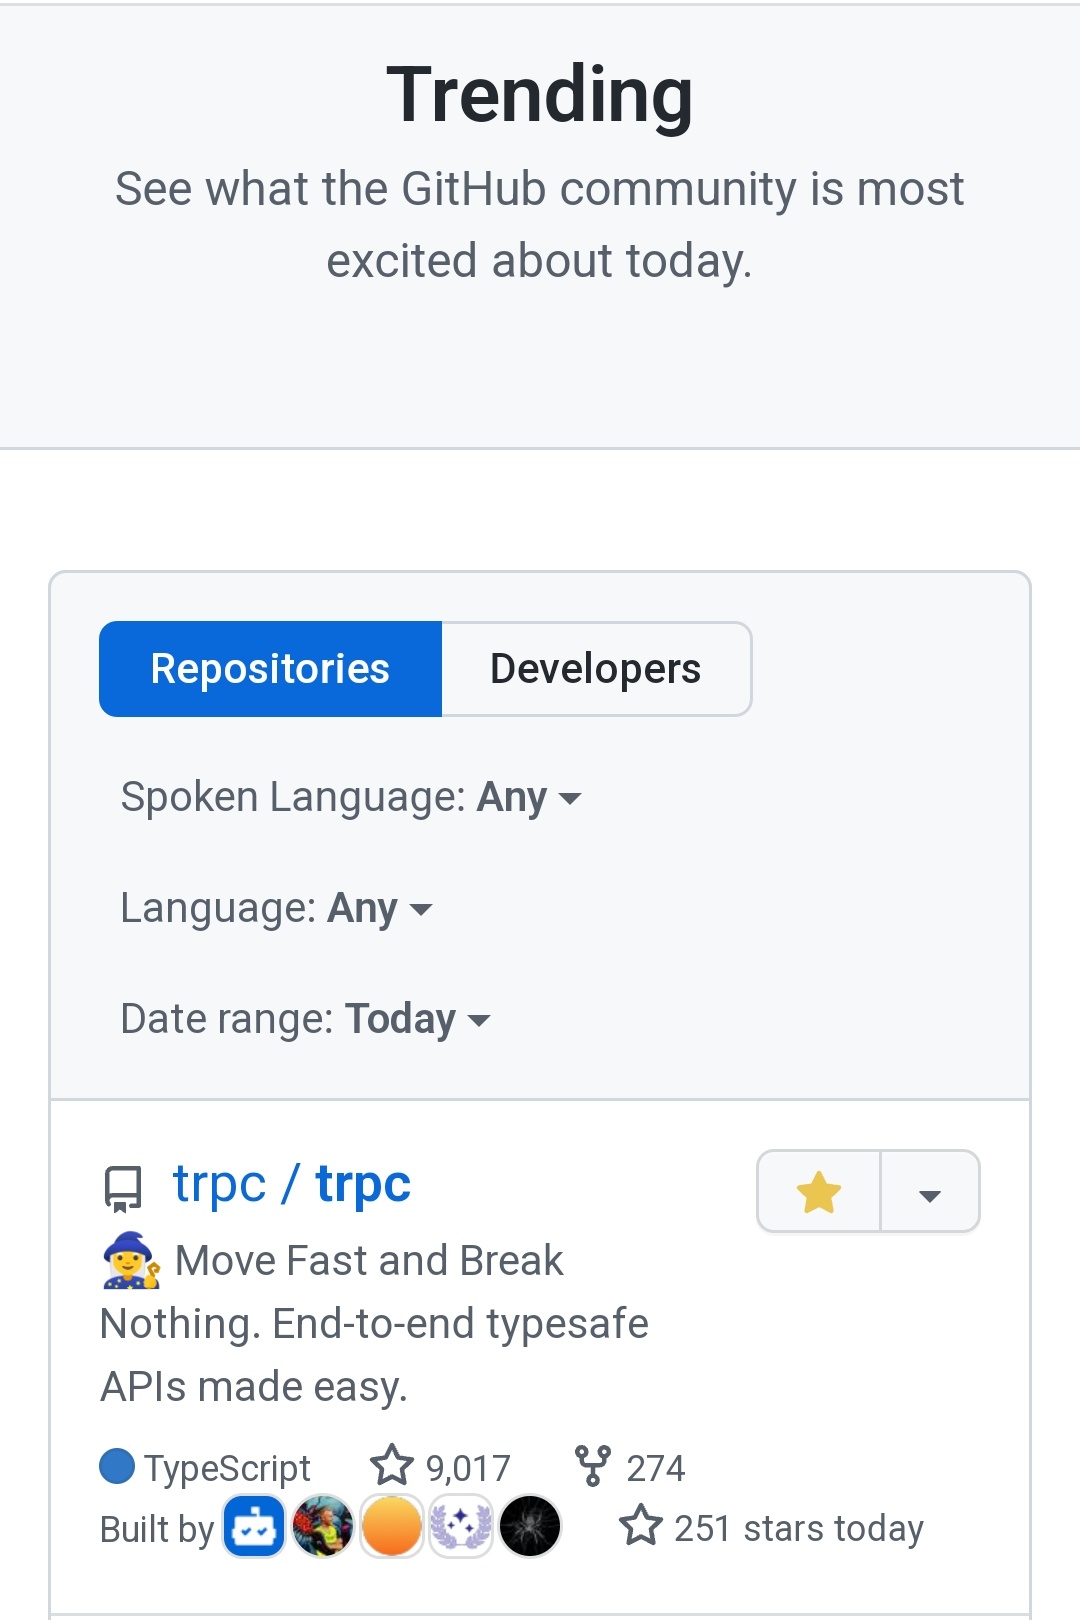Open the second contributor avatar with the colorful figure

pyautogui.click(x=322, y=1526)
